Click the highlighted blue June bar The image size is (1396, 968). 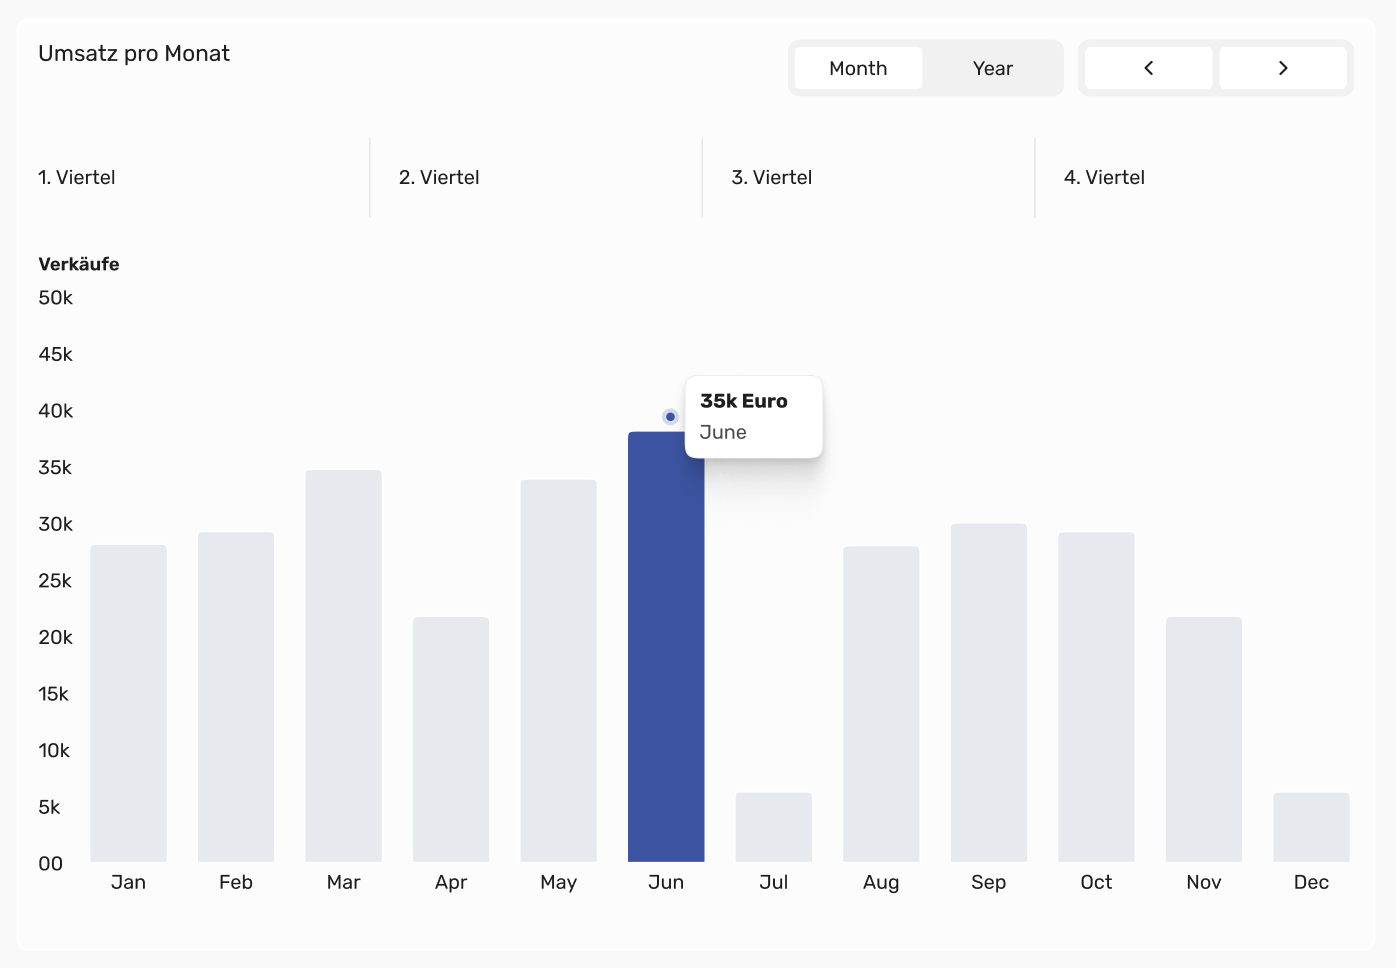pos(666,647)
